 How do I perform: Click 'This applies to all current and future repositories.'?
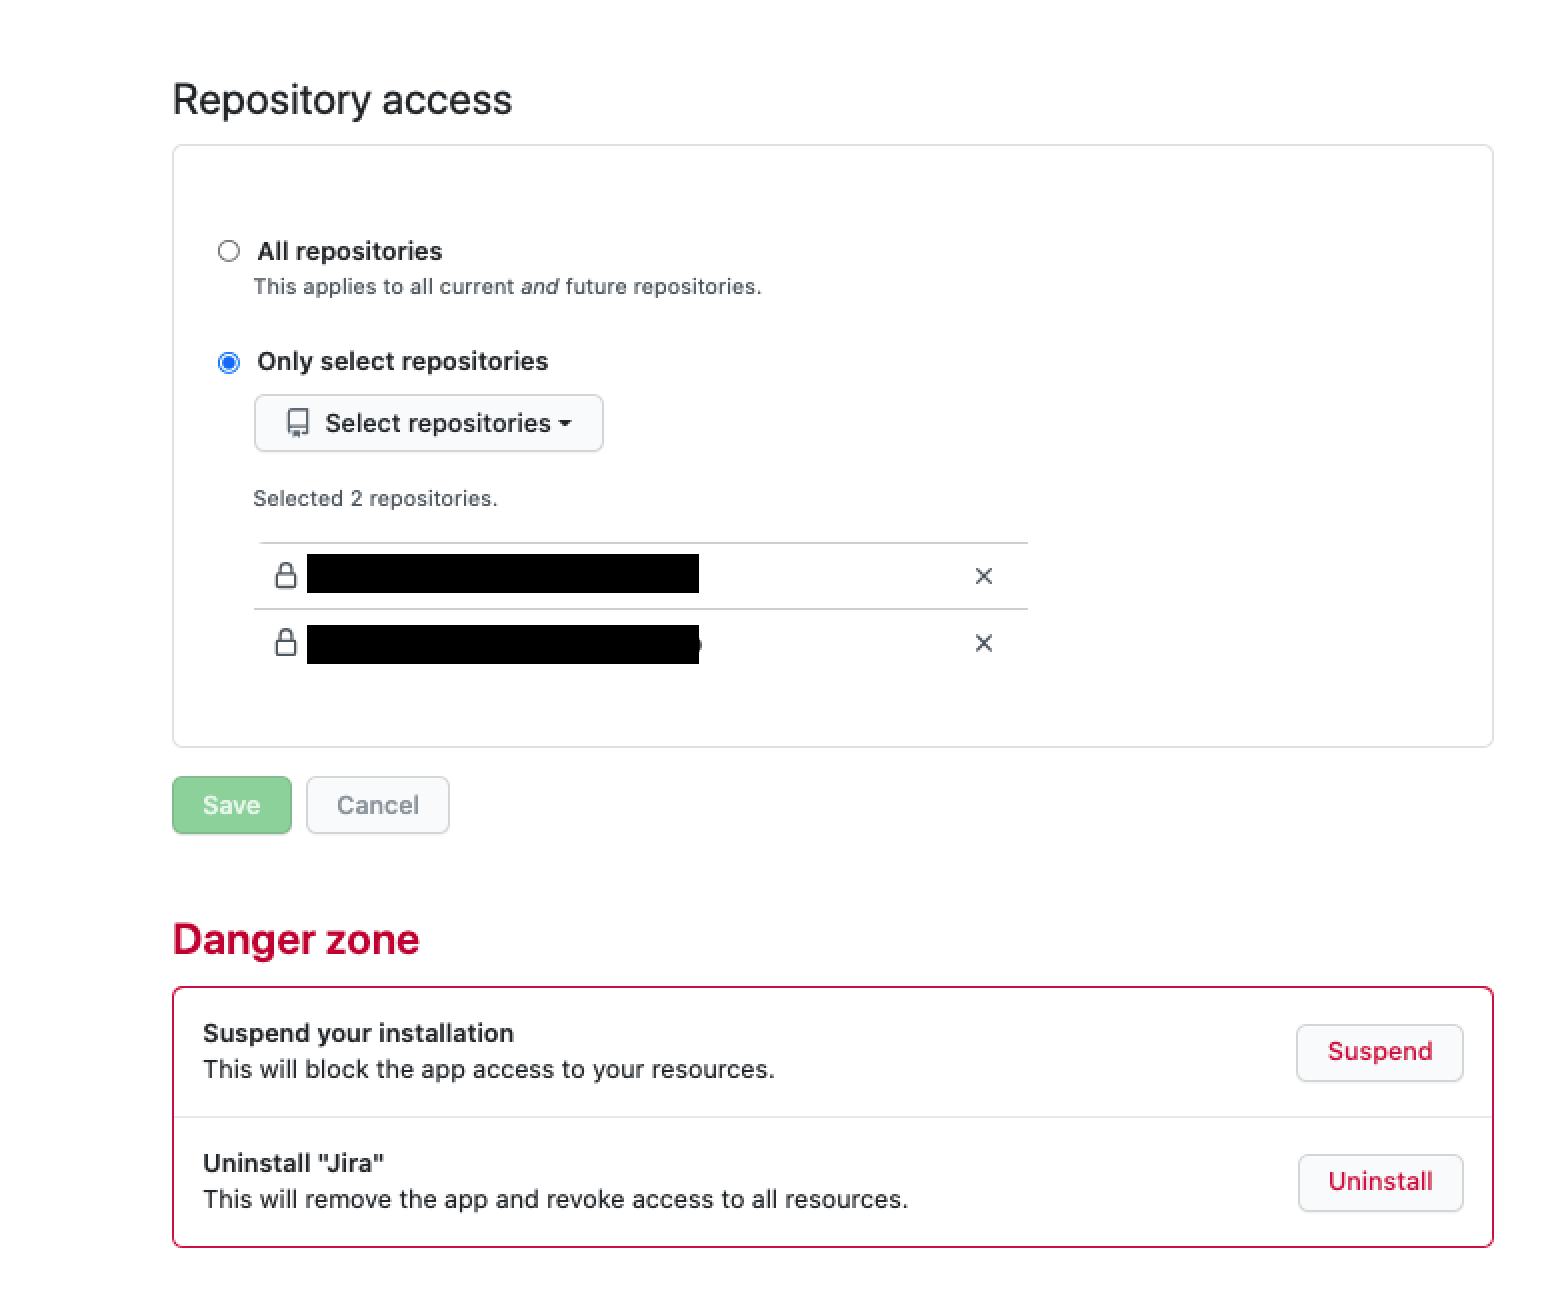coord(507,287)
